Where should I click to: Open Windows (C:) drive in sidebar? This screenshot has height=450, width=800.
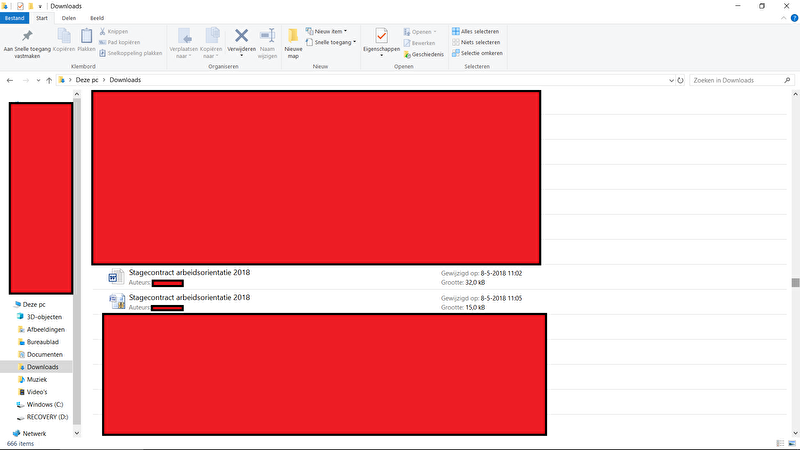47,404
